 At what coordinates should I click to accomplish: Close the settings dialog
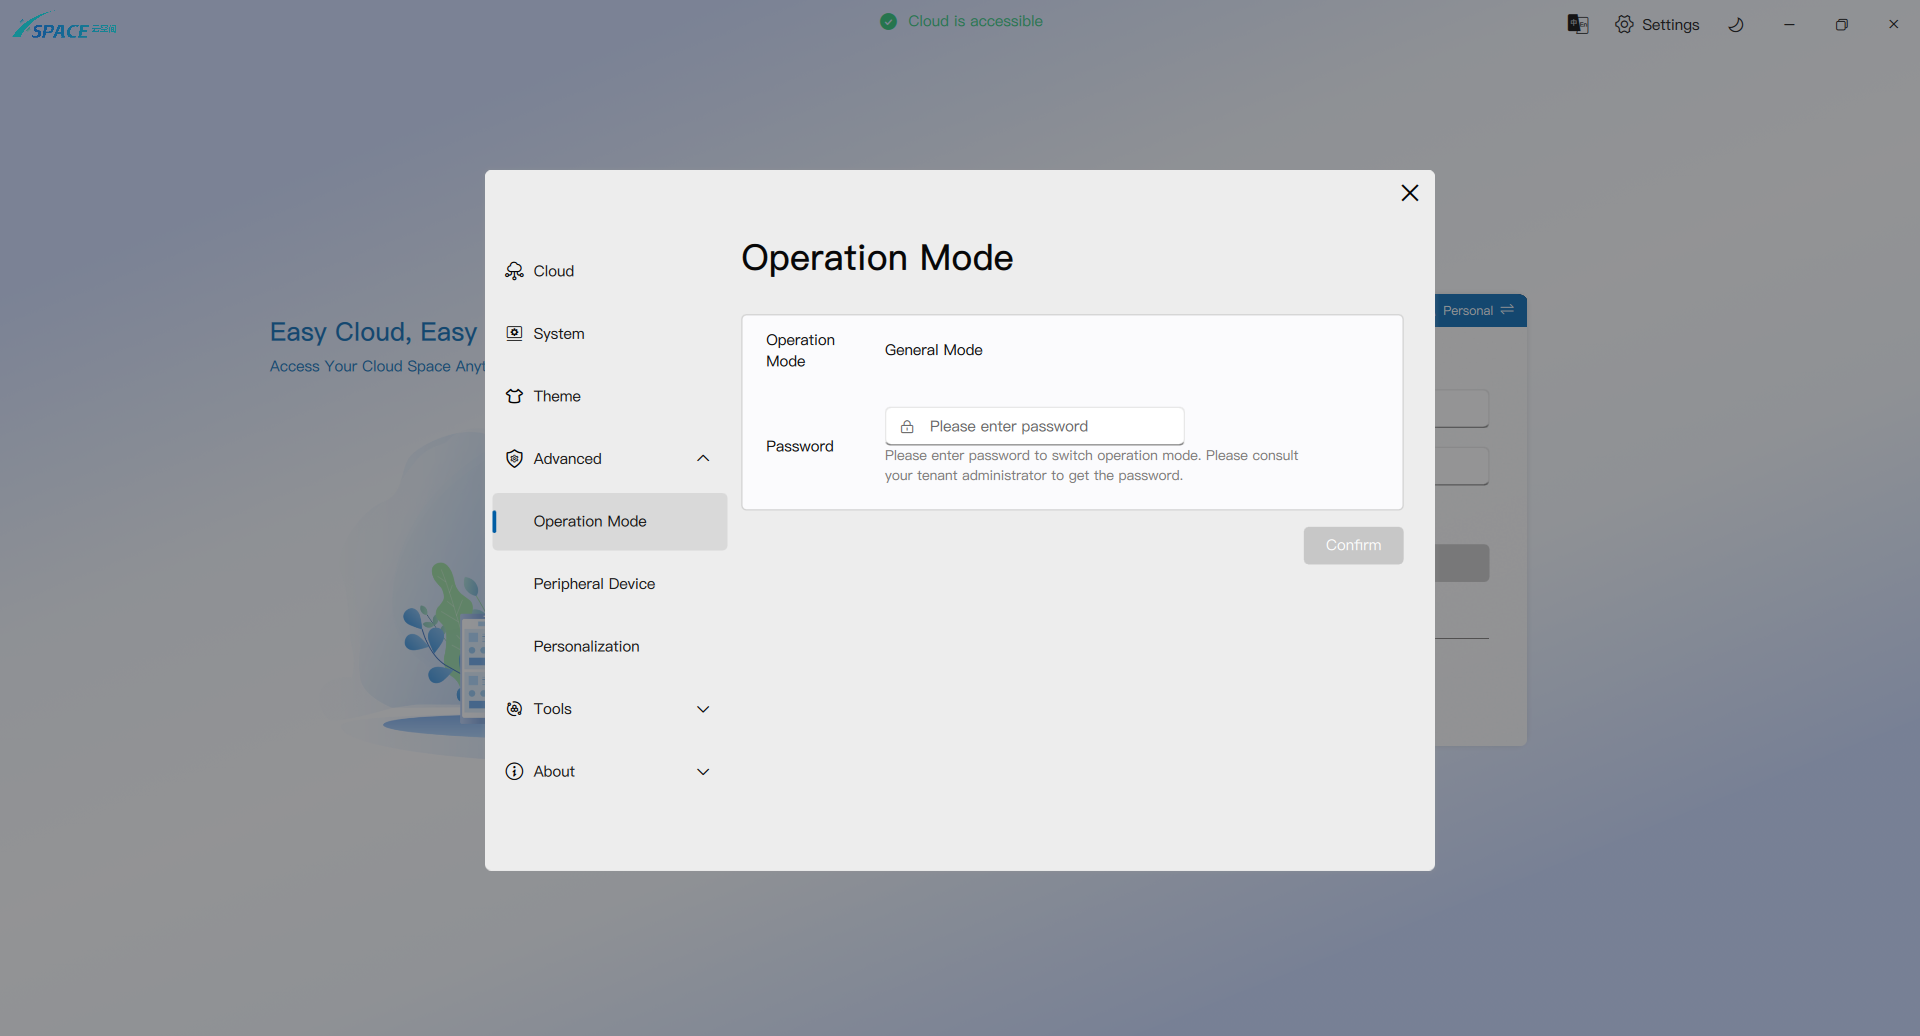coord(1410,193)
